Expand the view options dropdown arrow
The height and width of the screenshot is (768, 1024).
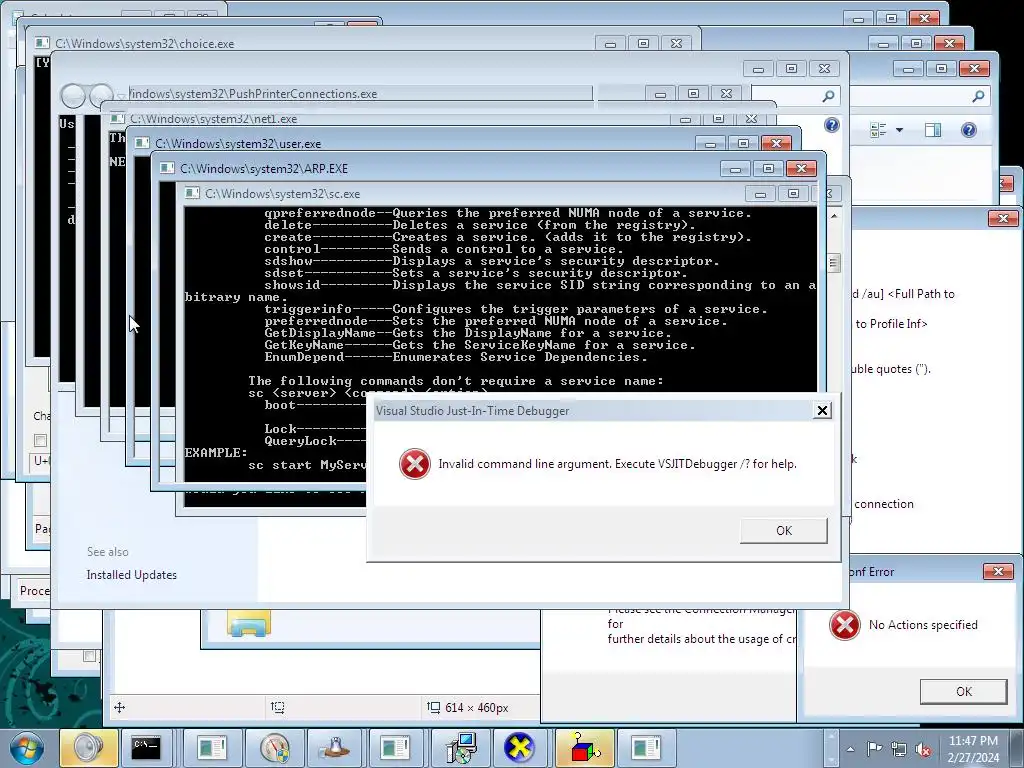point(899,130)
